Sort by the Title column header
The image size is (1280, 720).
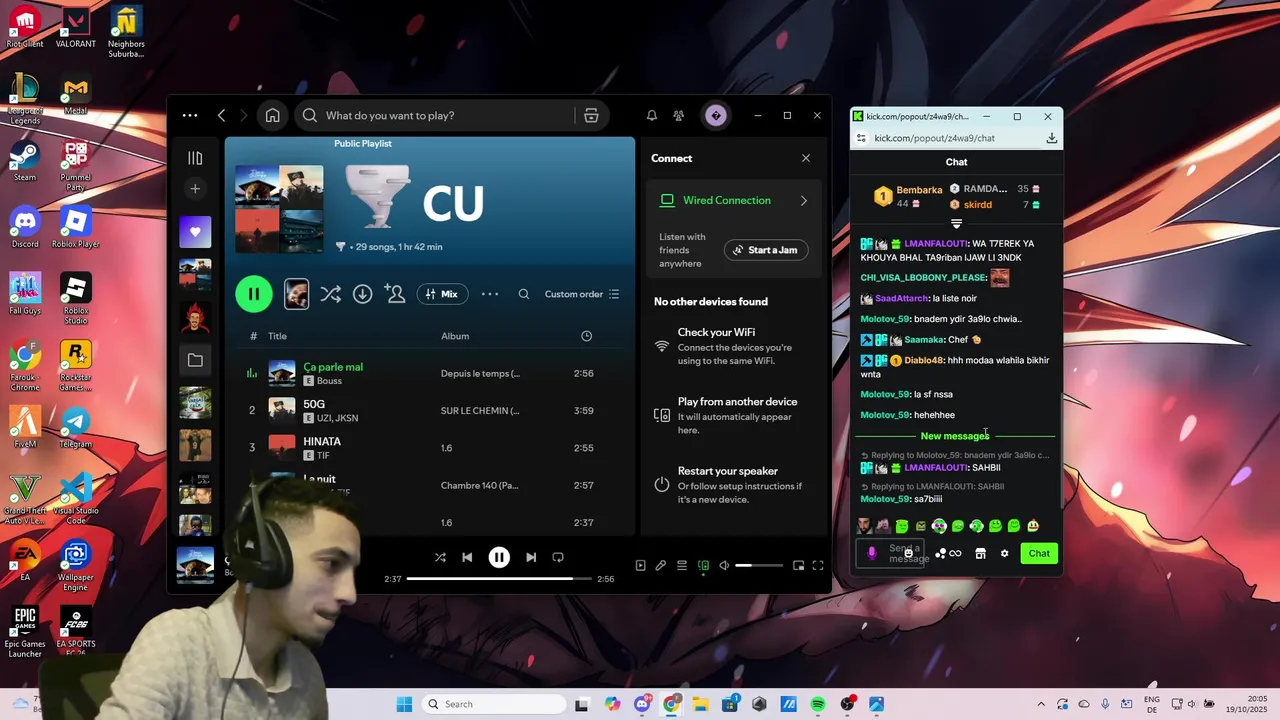277,336
